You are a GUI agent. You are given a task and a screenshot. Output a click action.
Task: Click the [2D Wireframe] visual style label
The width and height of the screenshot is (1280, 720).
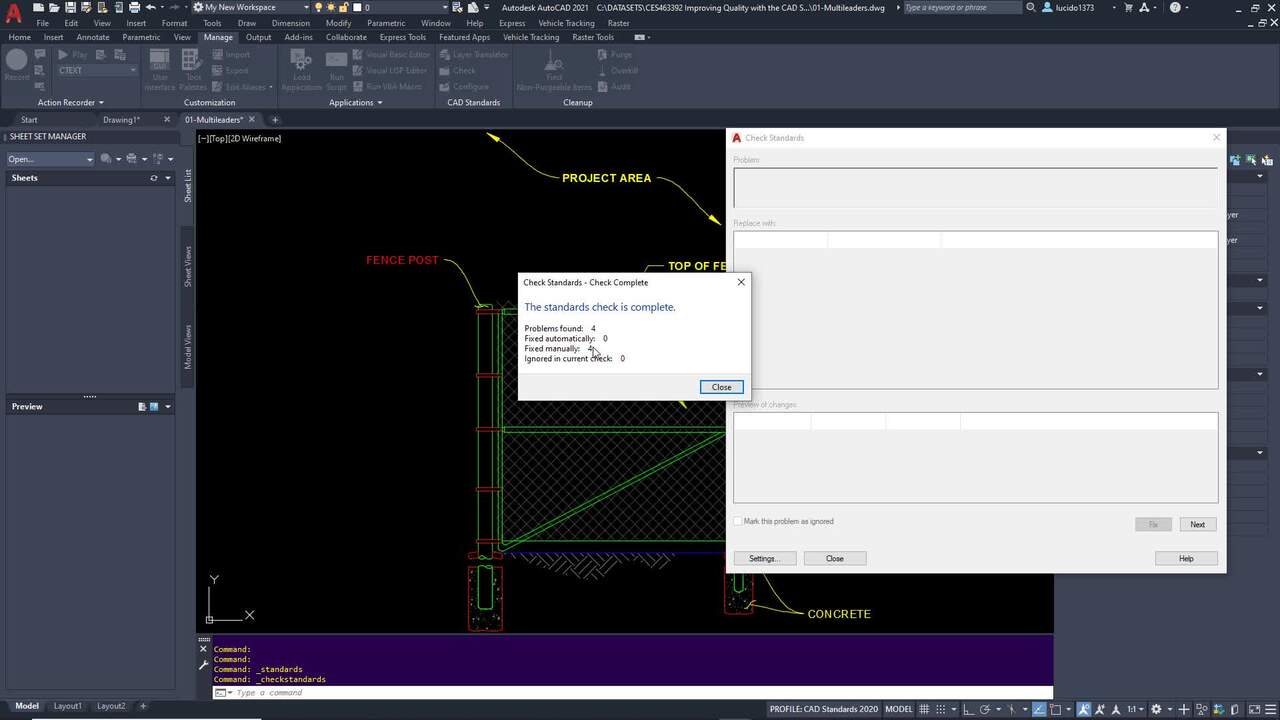pos(257,138)
